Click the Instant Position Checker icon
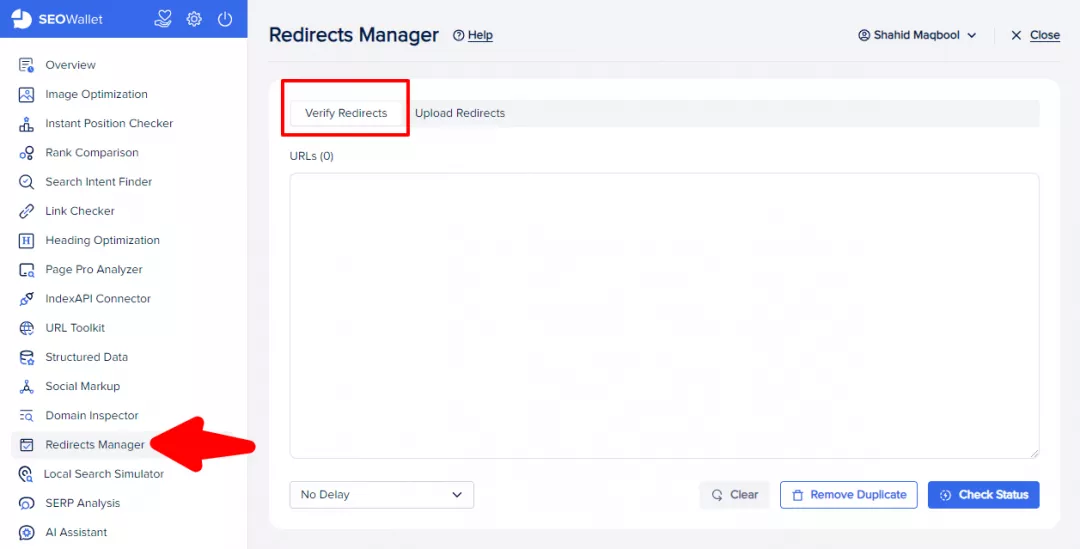 (26, 124)
